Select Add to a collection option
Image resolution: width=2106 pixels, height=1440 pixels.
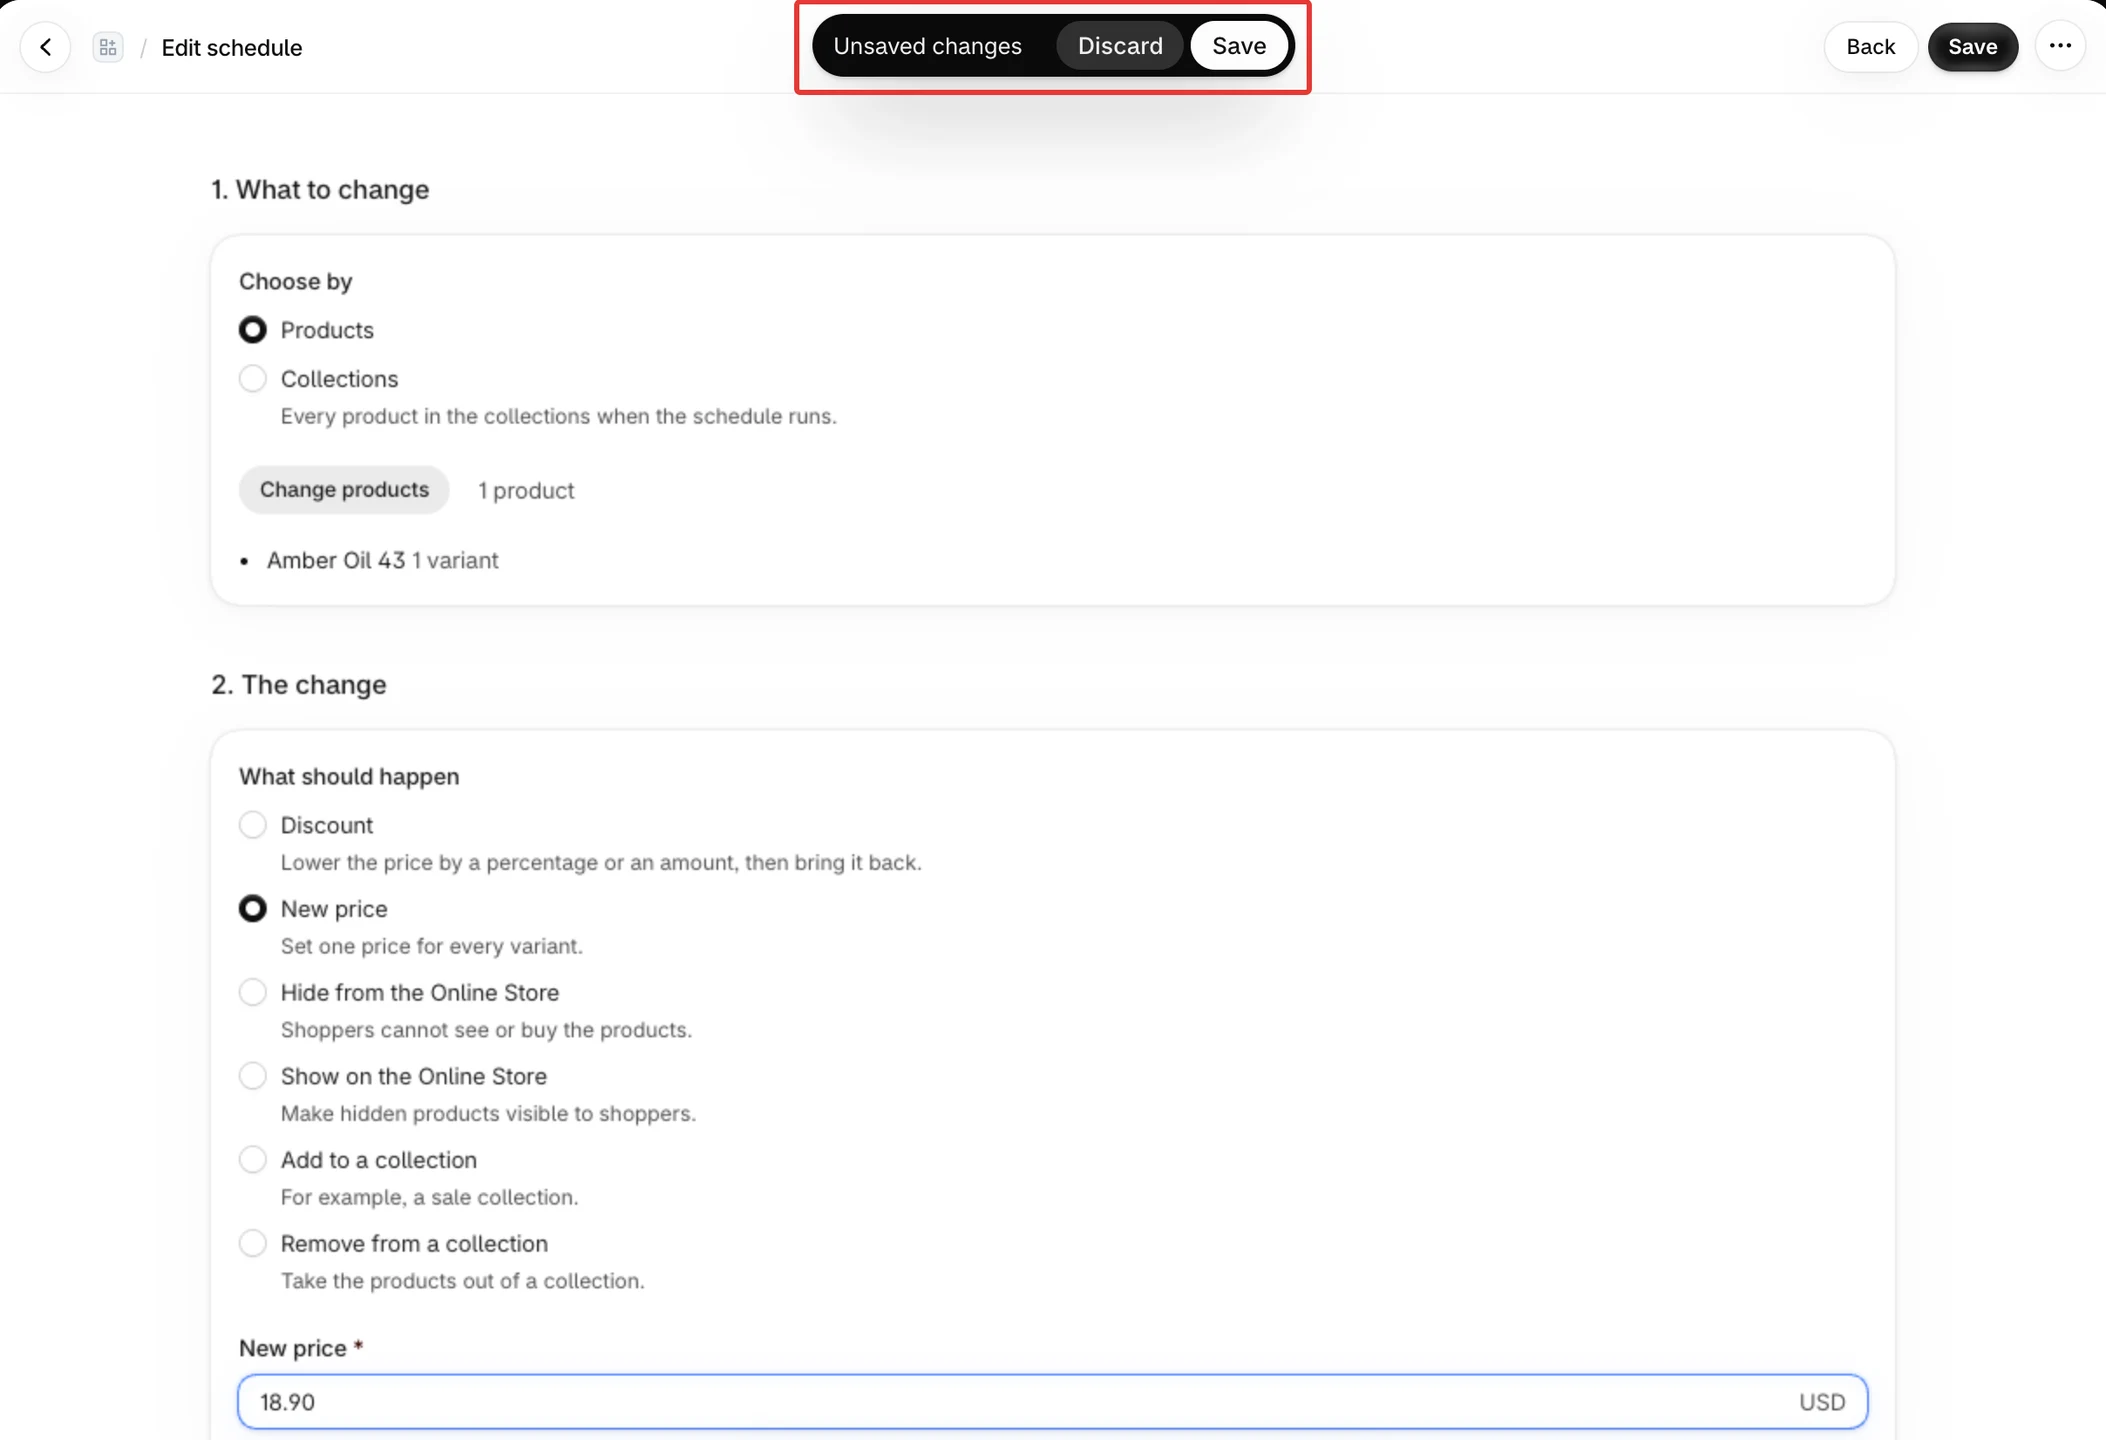click(x=253, y=1160)
